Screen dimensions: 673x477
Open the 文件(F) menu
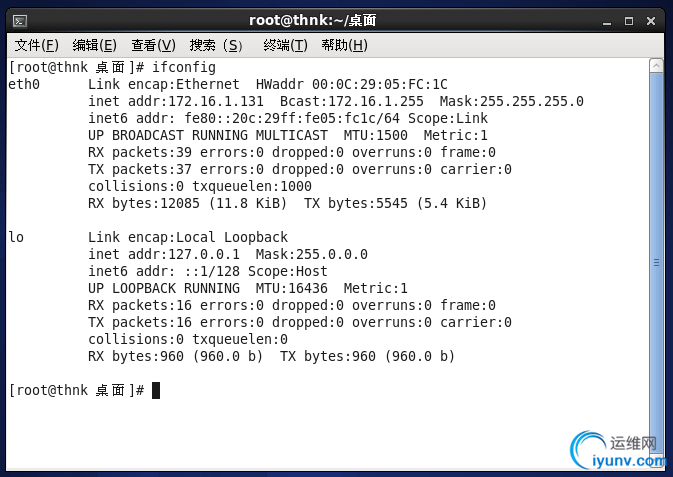(37, 45)
